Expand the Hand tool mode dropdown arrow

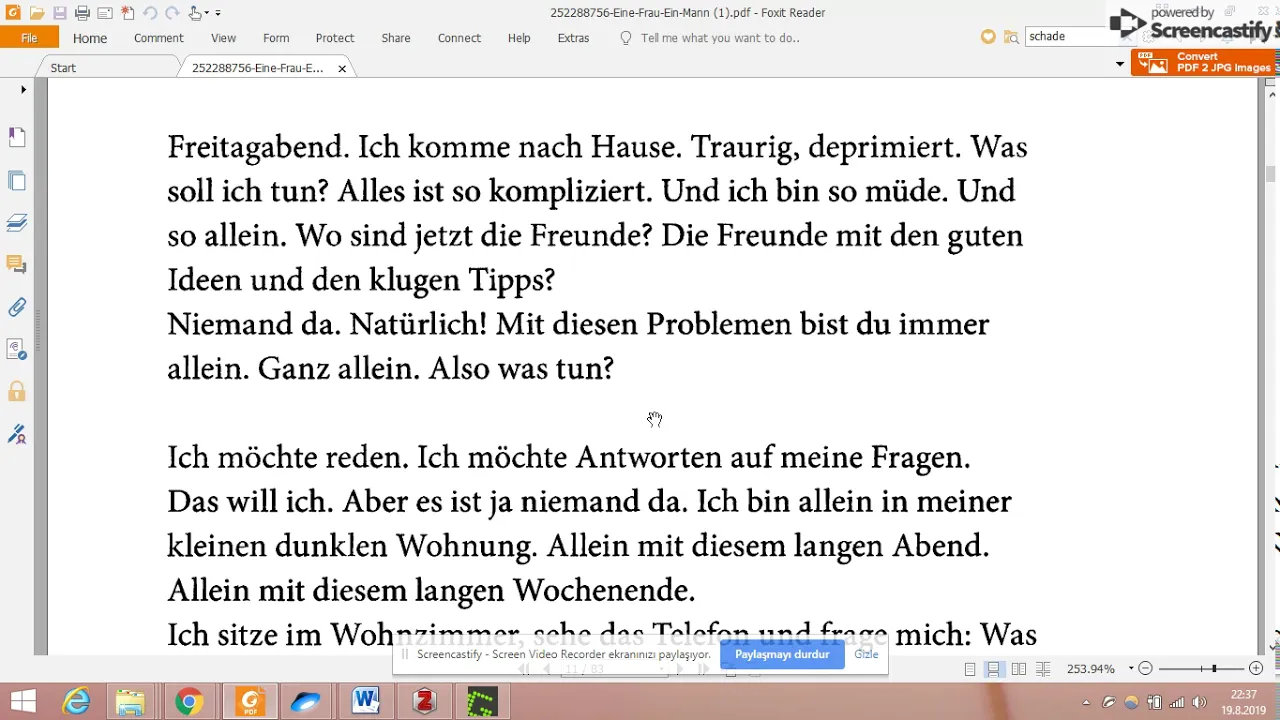click(206, 14)
